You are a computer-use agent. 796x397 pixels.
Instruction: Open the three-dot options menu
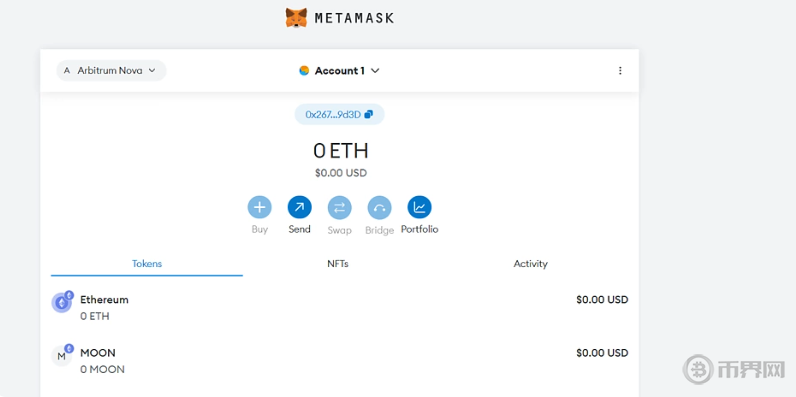[x=620, y=71]
